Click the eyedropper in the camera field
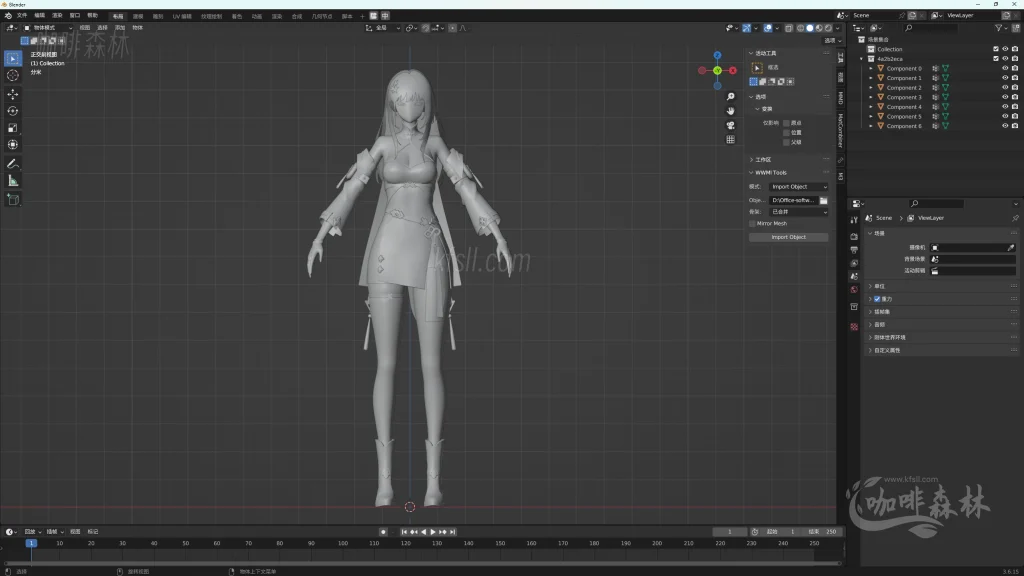The image size is (1024, 576). [1011, 248]
